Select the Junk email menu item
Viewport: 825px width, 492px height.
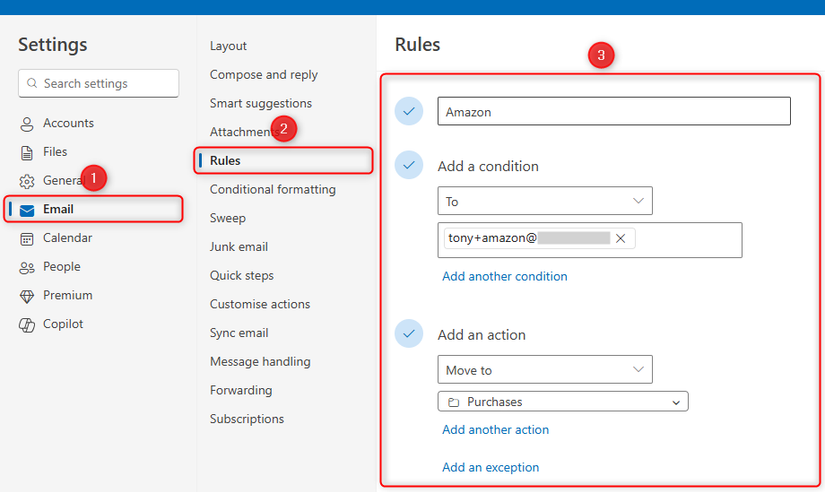coord(239,247)
